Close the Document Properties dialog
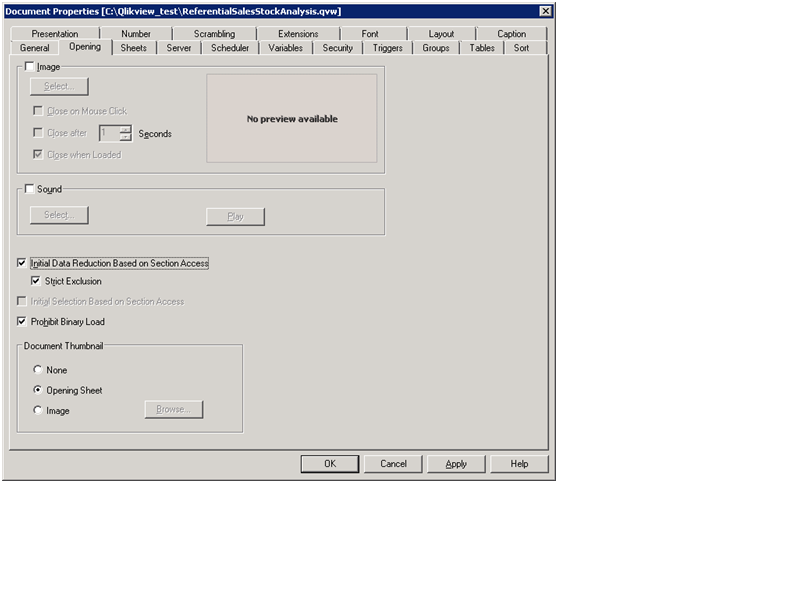 coord(545,11)
